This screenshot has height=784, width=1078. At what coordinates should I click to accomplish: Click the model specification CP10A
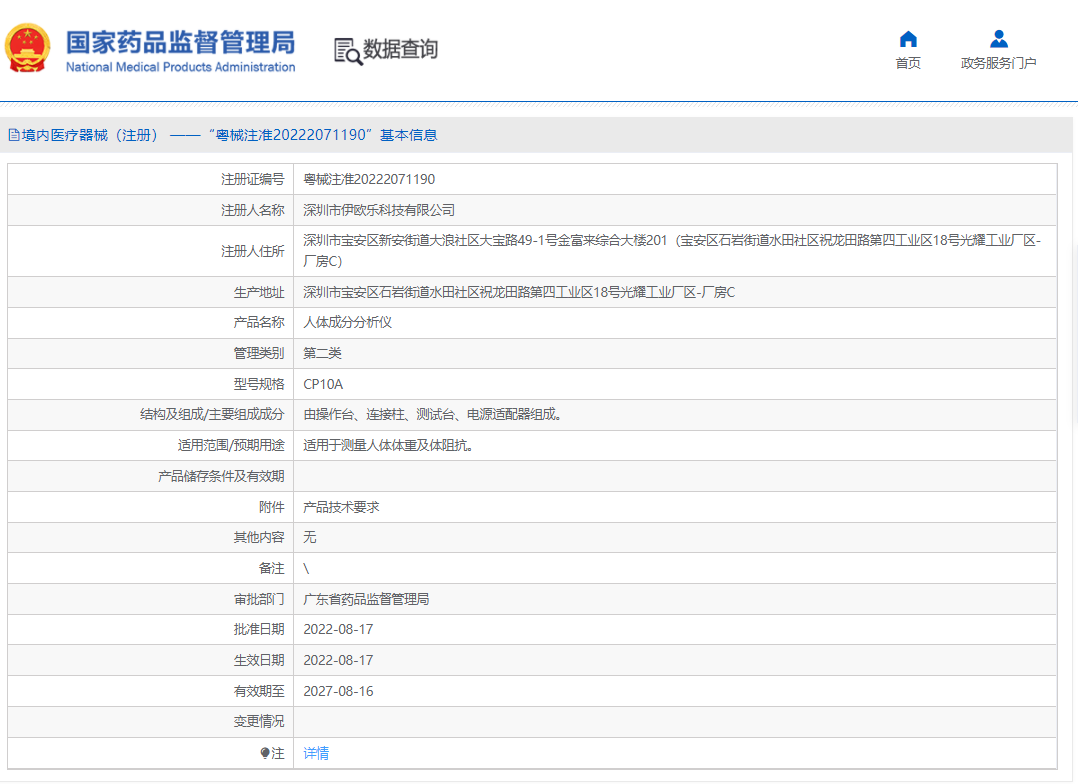click(x=323, y=384)
